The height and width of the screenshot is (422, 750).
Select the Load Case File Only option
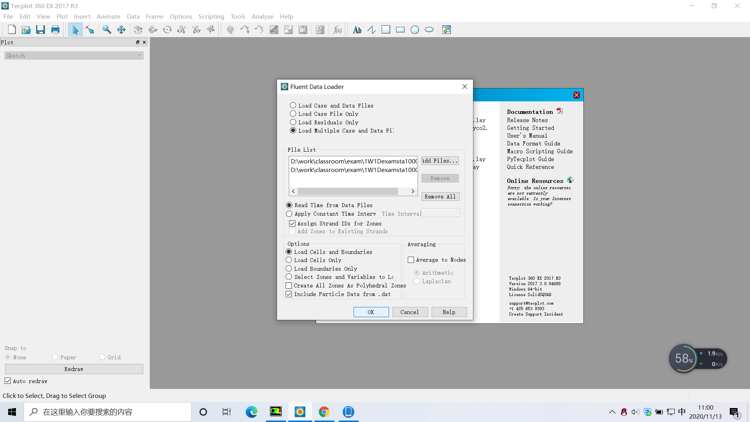pyautogui.click(x=293, y=114)
